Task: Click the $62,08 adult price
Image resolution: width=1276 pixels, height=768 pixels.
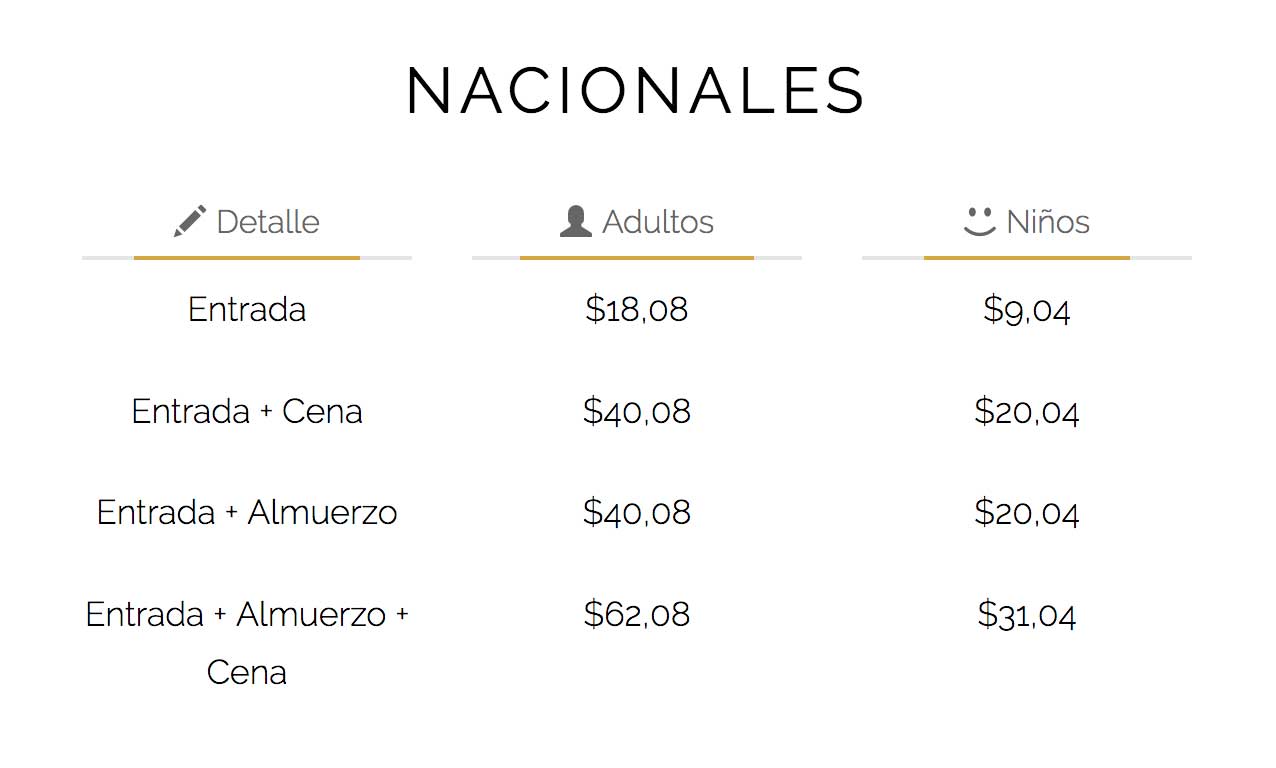Action: tap(637, 613)
